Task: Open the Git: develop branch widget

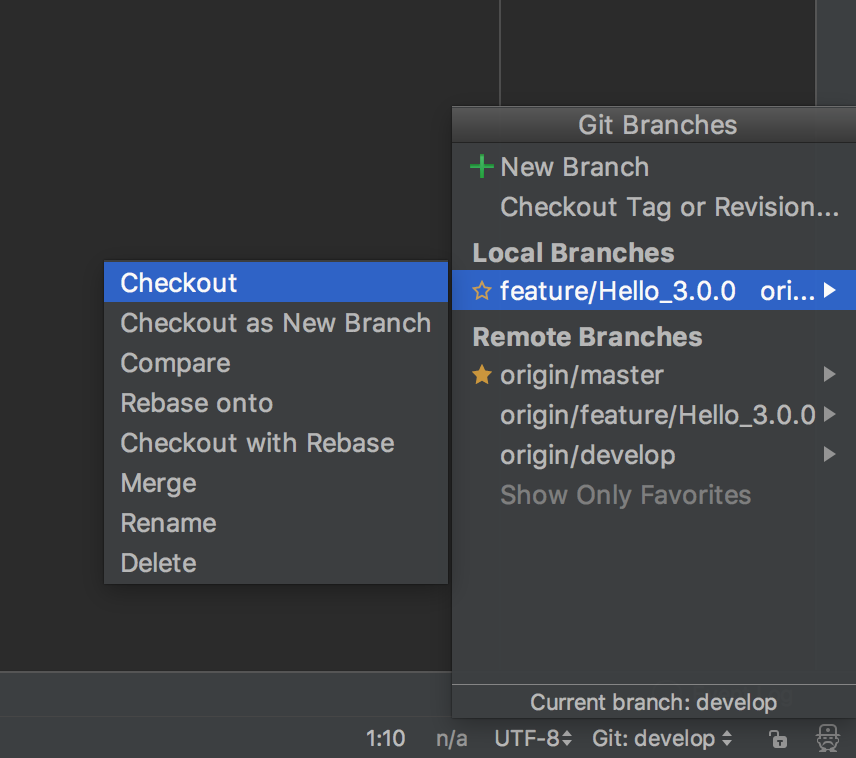Action: [662, 739]
